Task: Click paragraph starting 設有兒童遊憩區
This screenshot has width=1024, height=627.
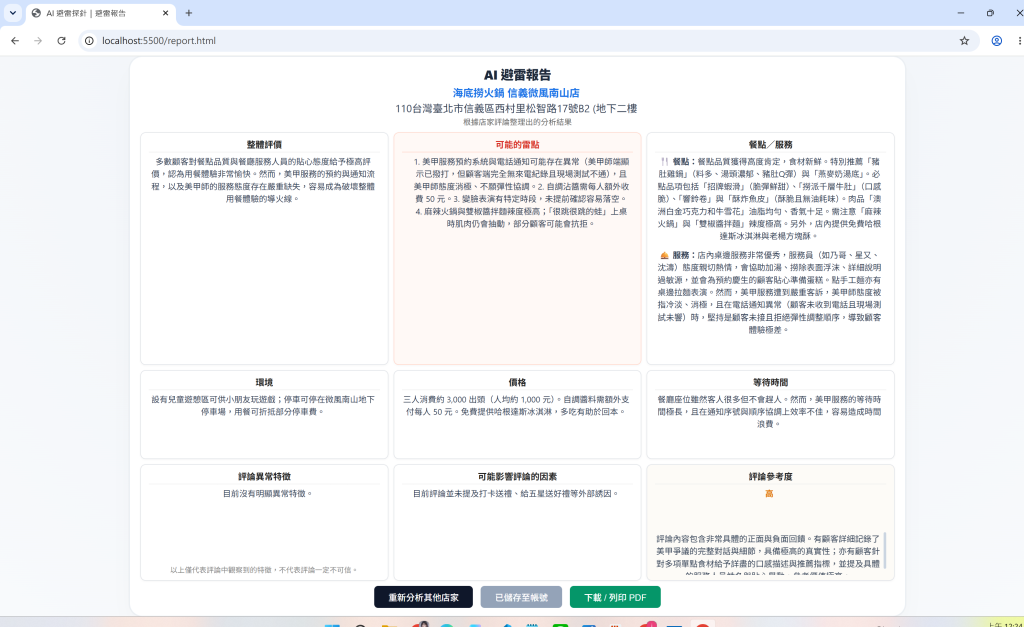Action: point(264,406)
